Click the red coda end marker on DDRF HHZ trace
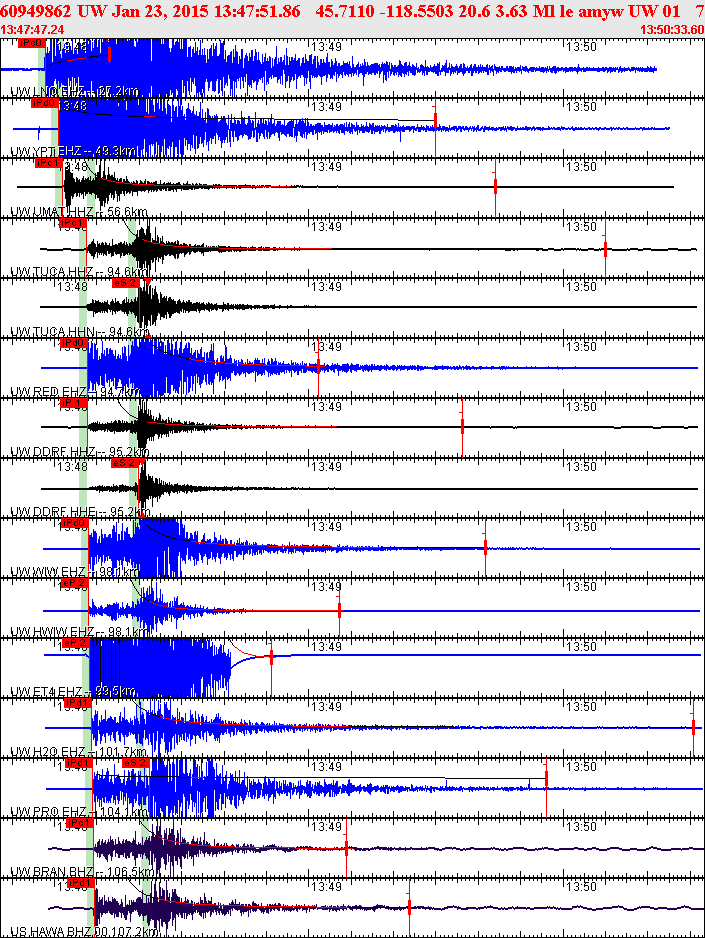This screenshot has width=705, height=938. (462, 427)
